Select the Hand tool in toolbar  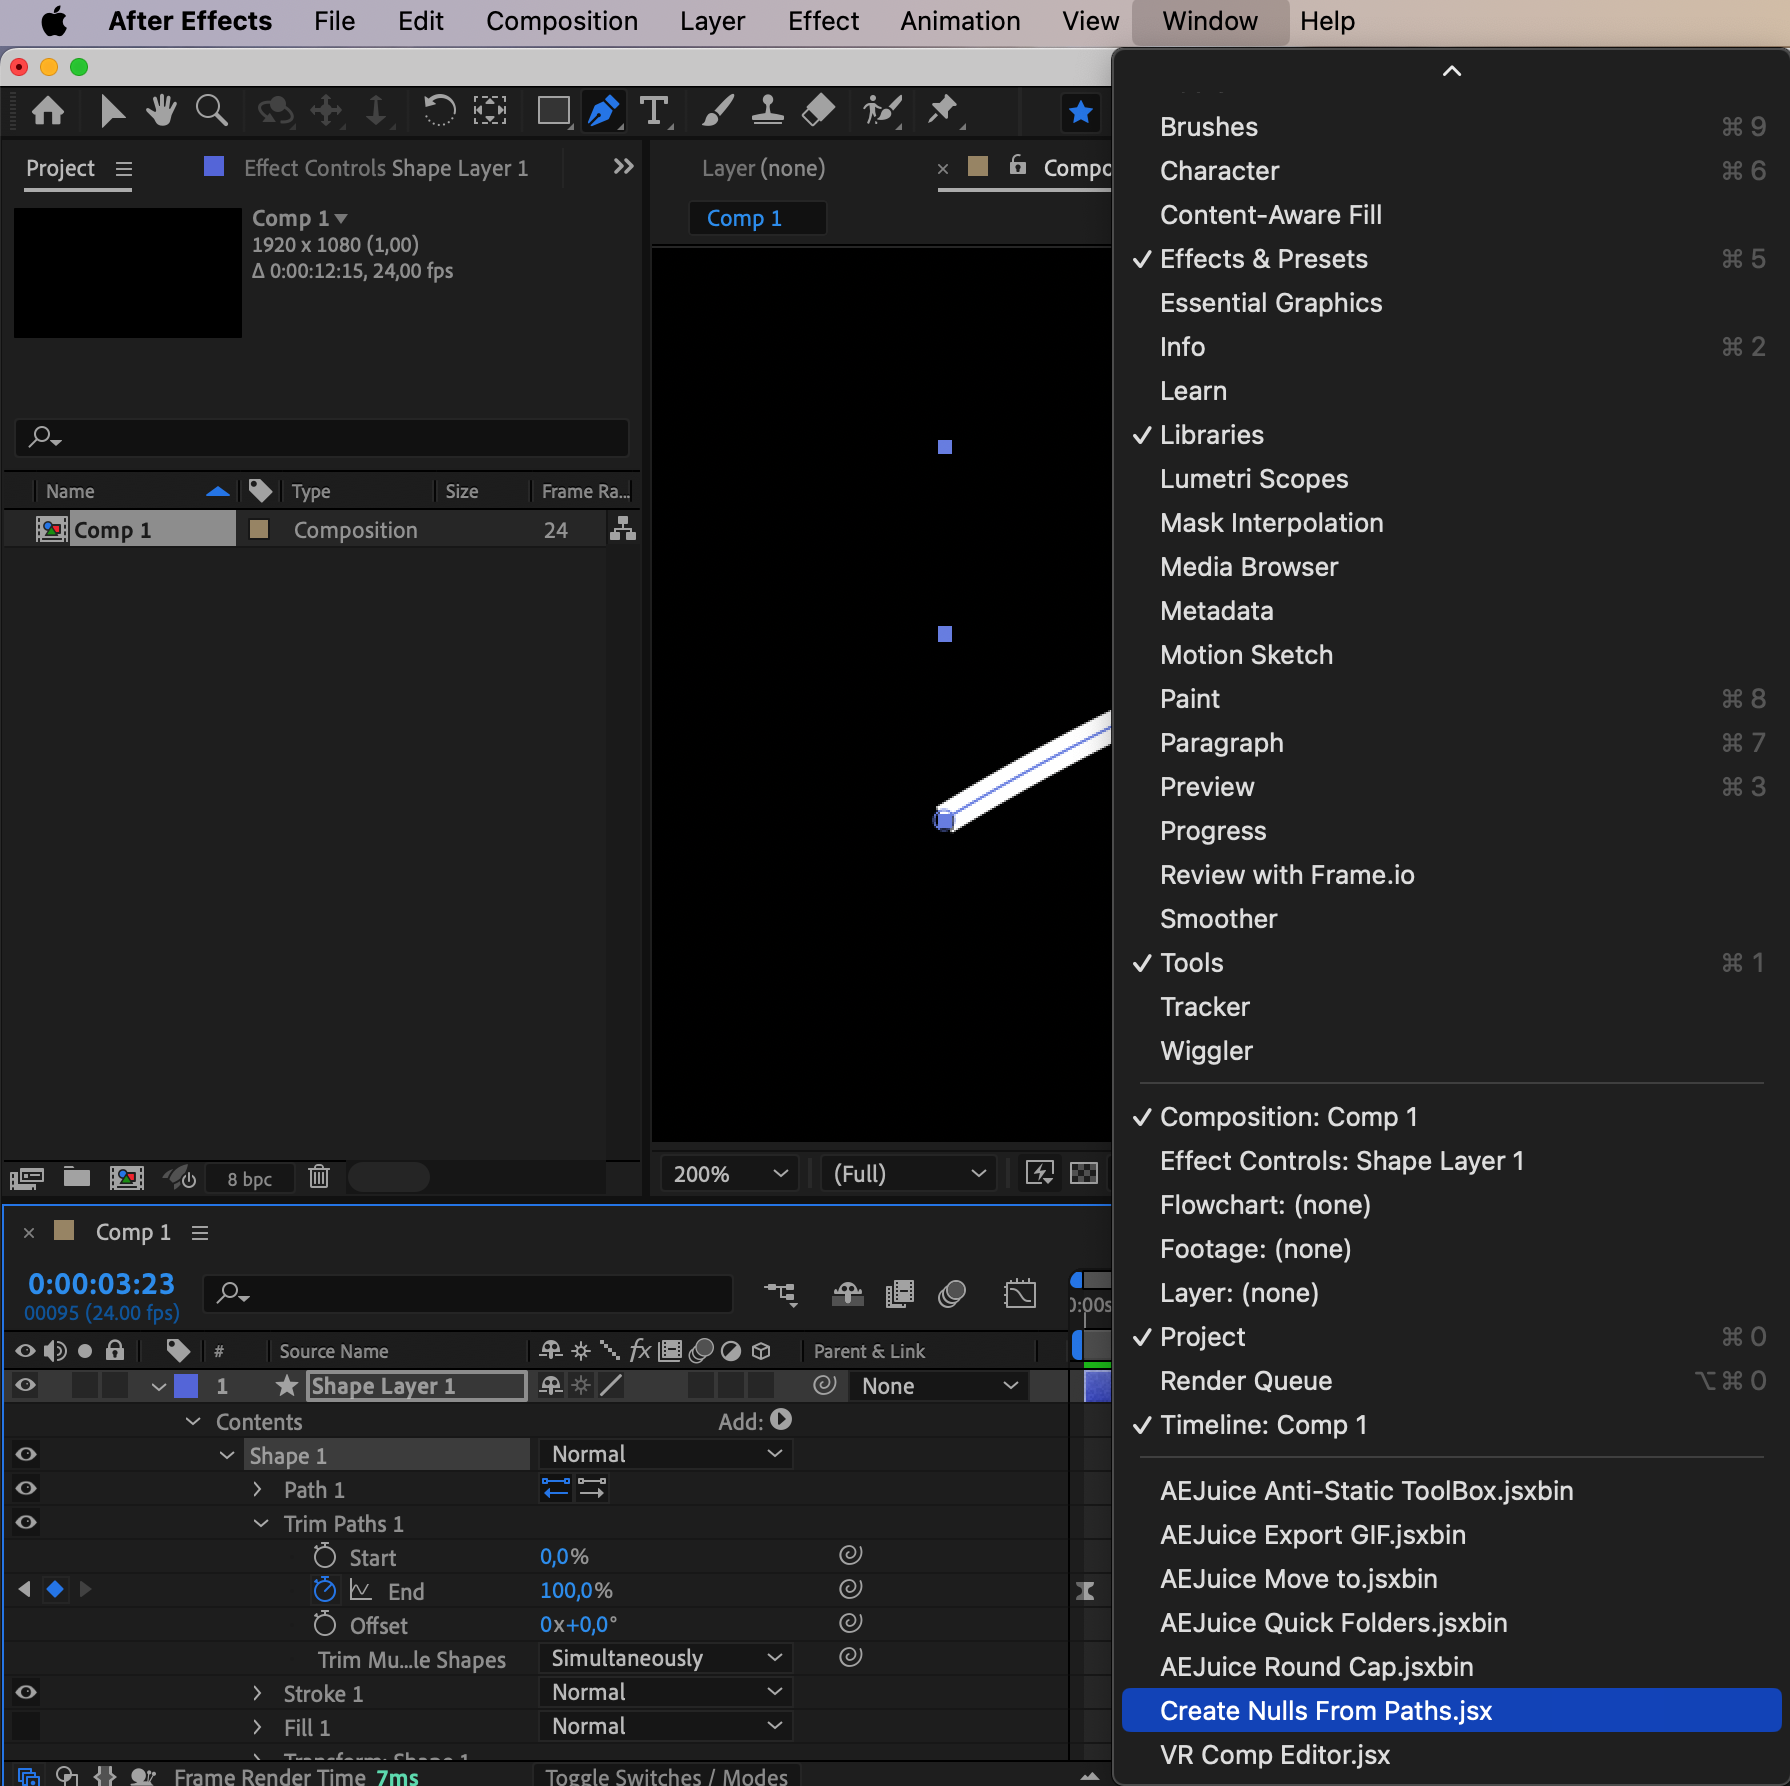click(x=161, y=111)
